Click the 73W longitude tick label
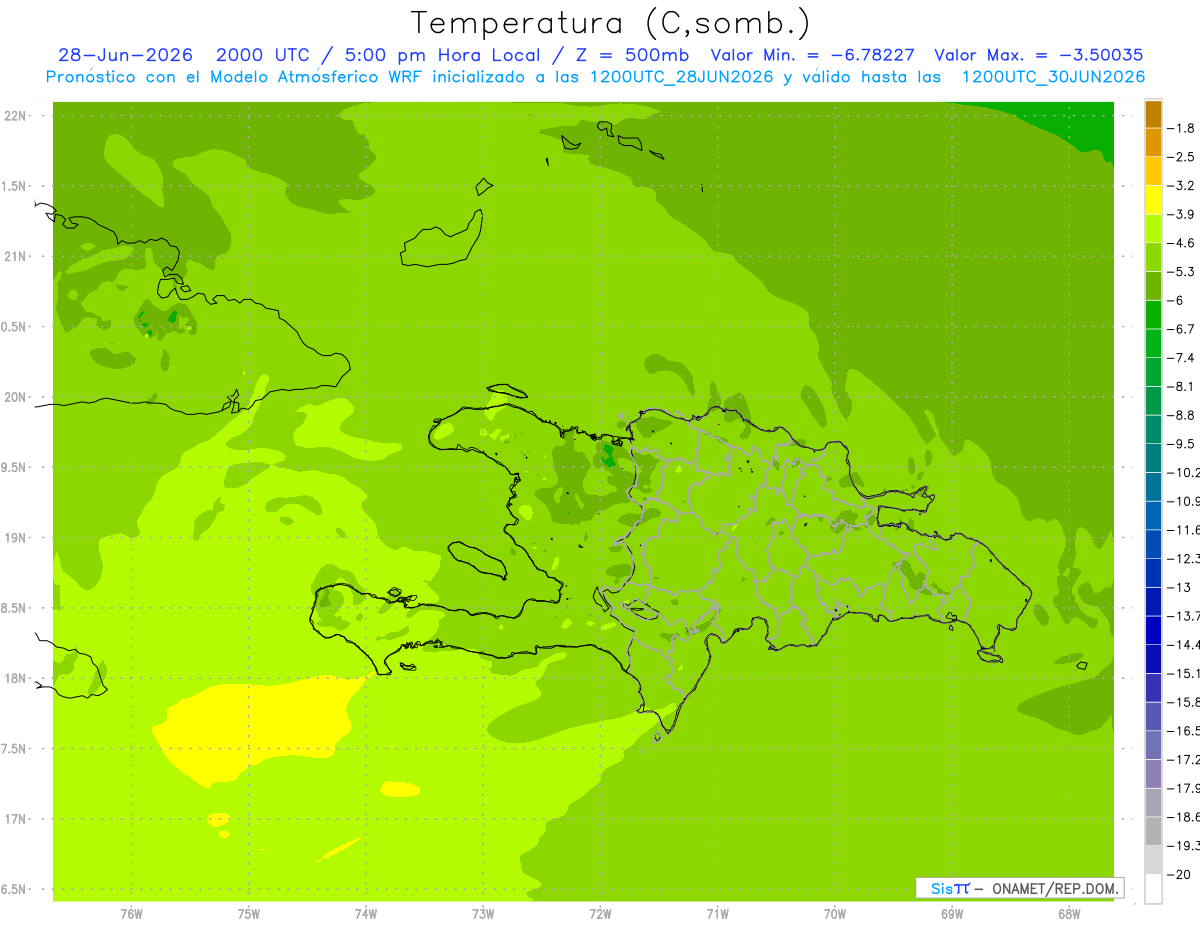Viewport: 1200px width, 927px height. [483, 914]
